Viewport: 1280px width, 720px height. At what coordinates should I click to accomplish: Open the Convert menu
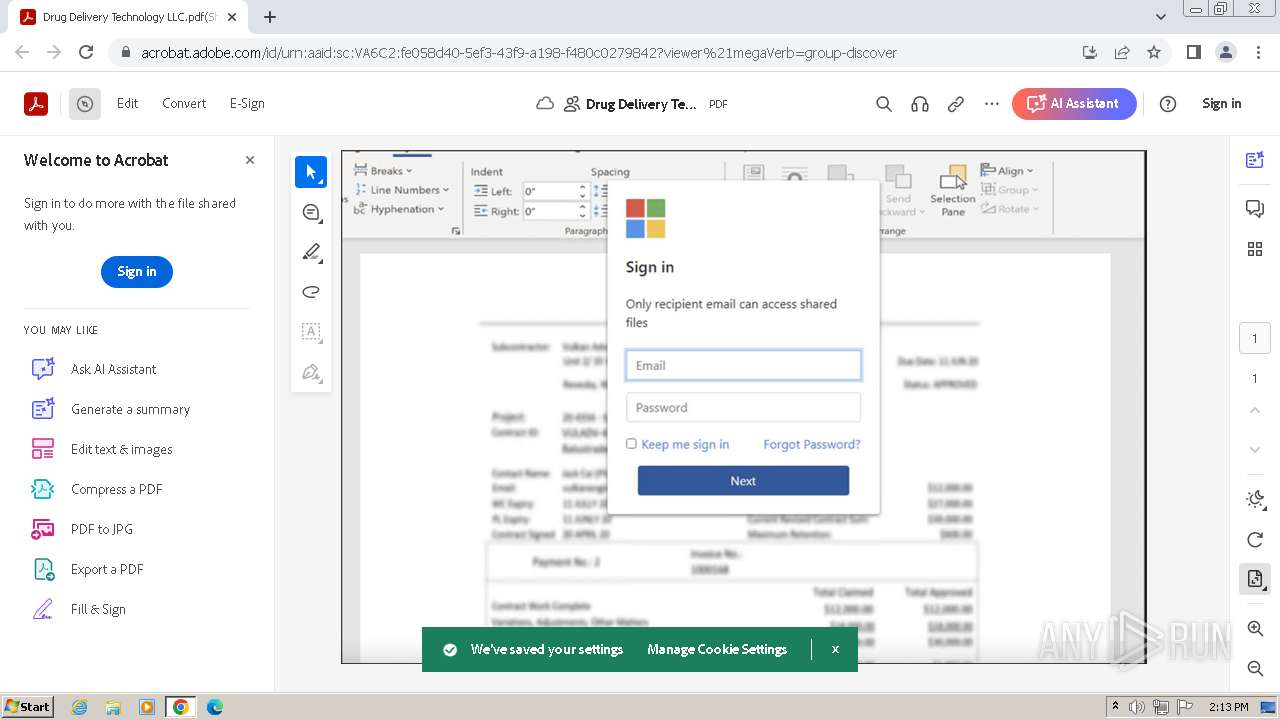pos(184,103)
